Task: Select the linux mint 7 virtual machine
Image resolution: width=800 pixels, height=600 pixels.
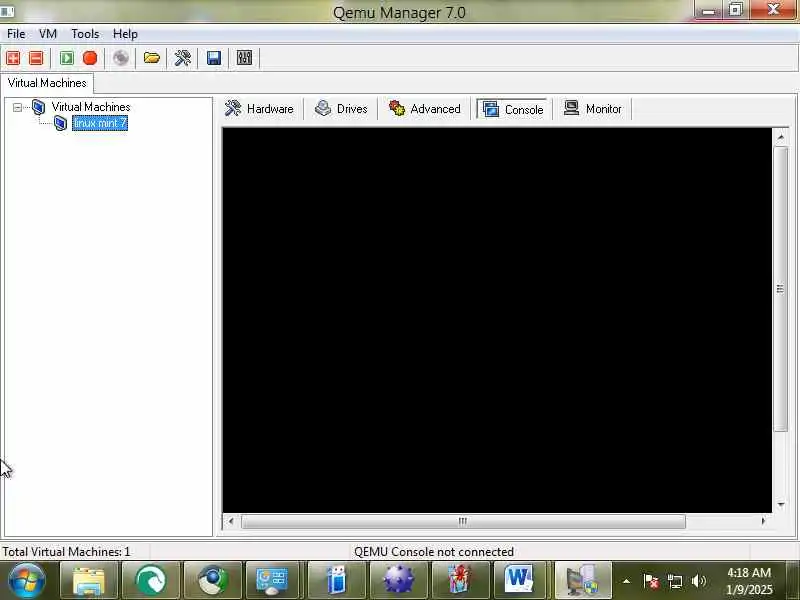Action: tap(100, 123)
